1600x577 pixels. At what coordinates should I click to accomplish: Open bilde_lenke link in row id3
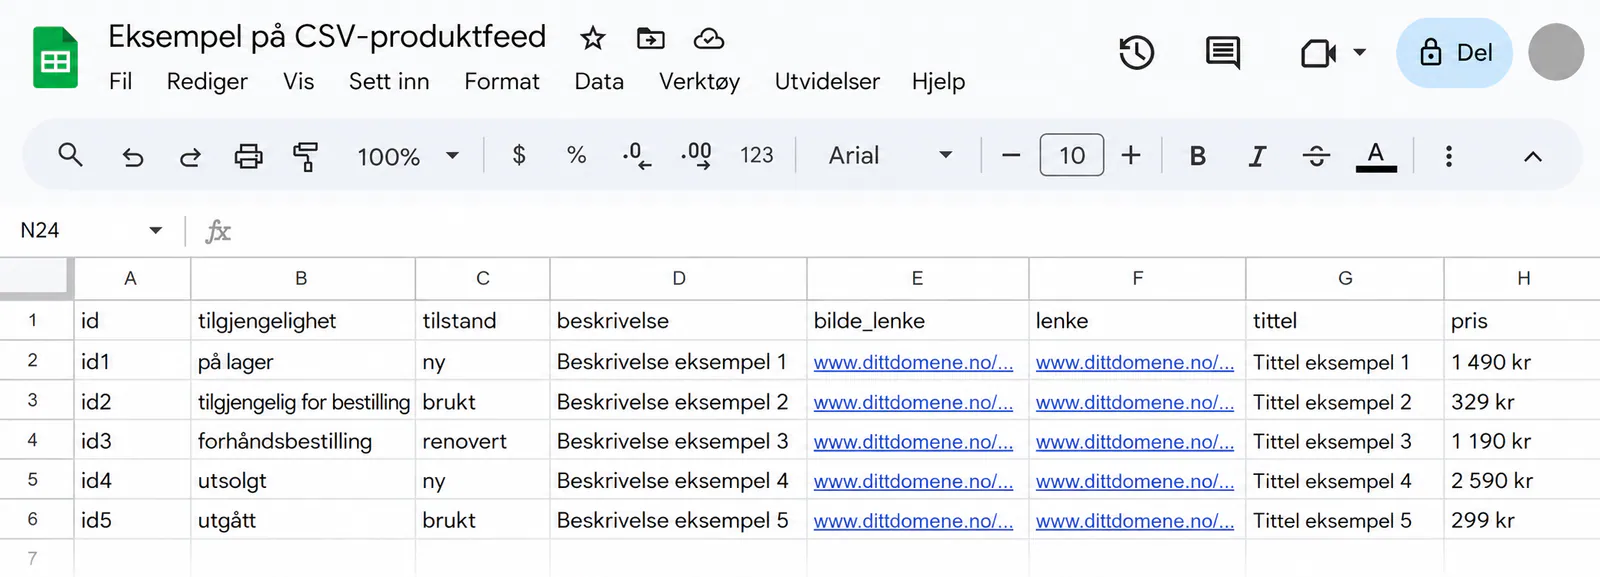tap(913, 441)
